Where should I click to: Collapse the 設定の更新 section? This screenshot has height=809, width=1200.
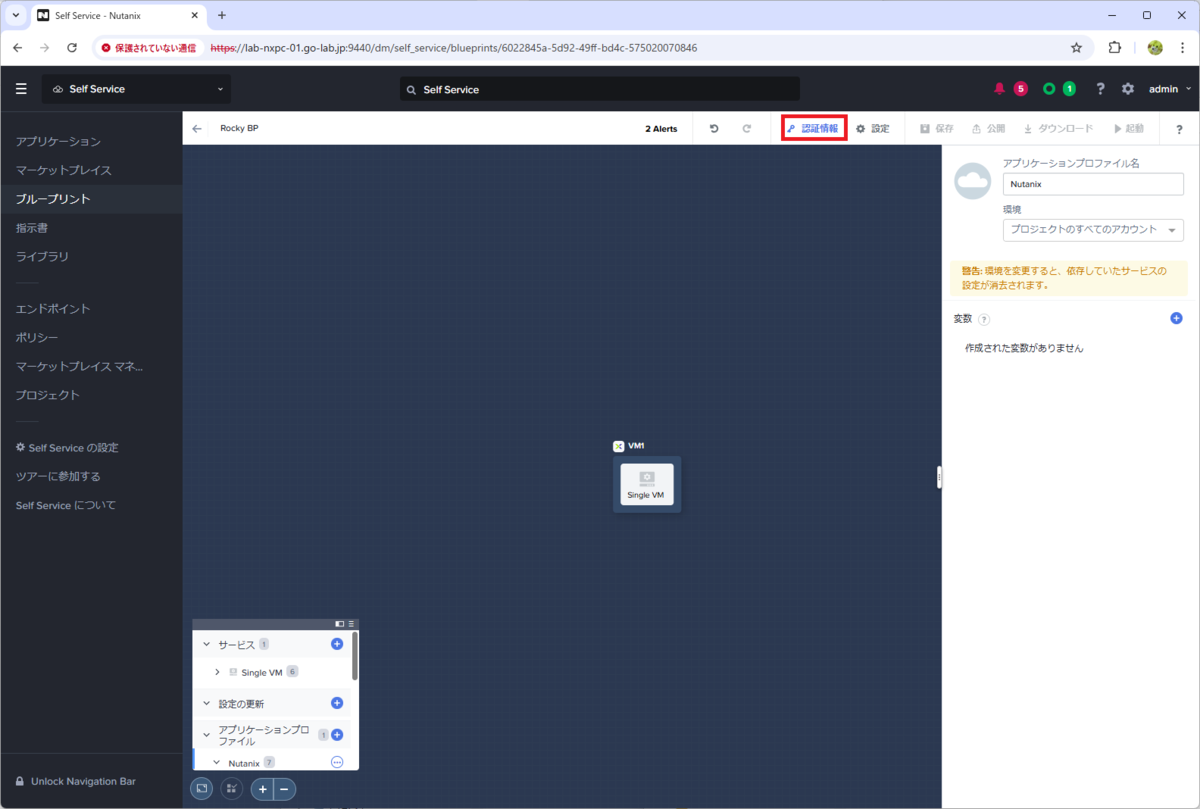tap(207, 704)
